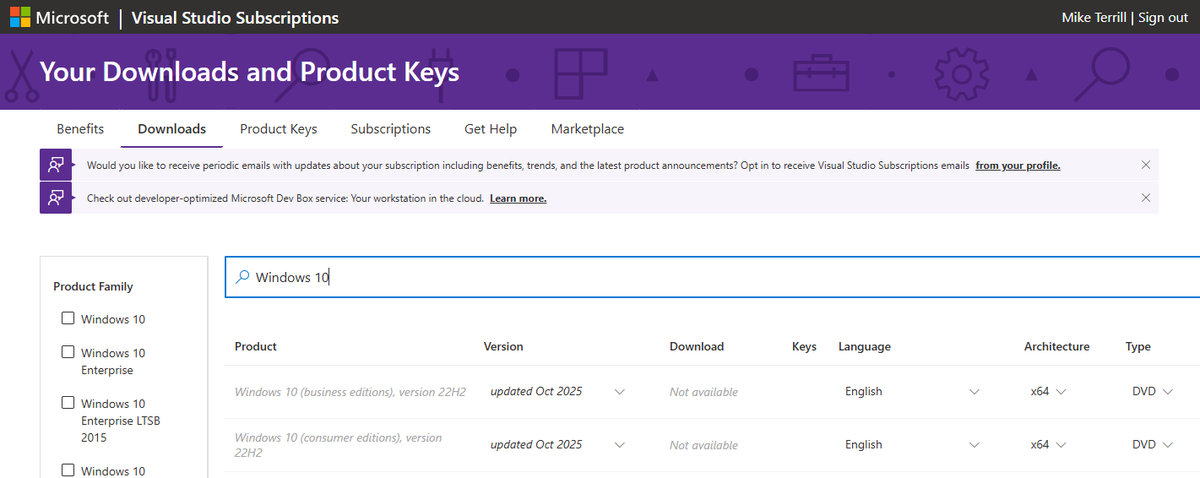This screenshot has width=1200, height=478.
Task: Check the Windows 10 Enterprise checkbox
Action: [x=68, y=352]
